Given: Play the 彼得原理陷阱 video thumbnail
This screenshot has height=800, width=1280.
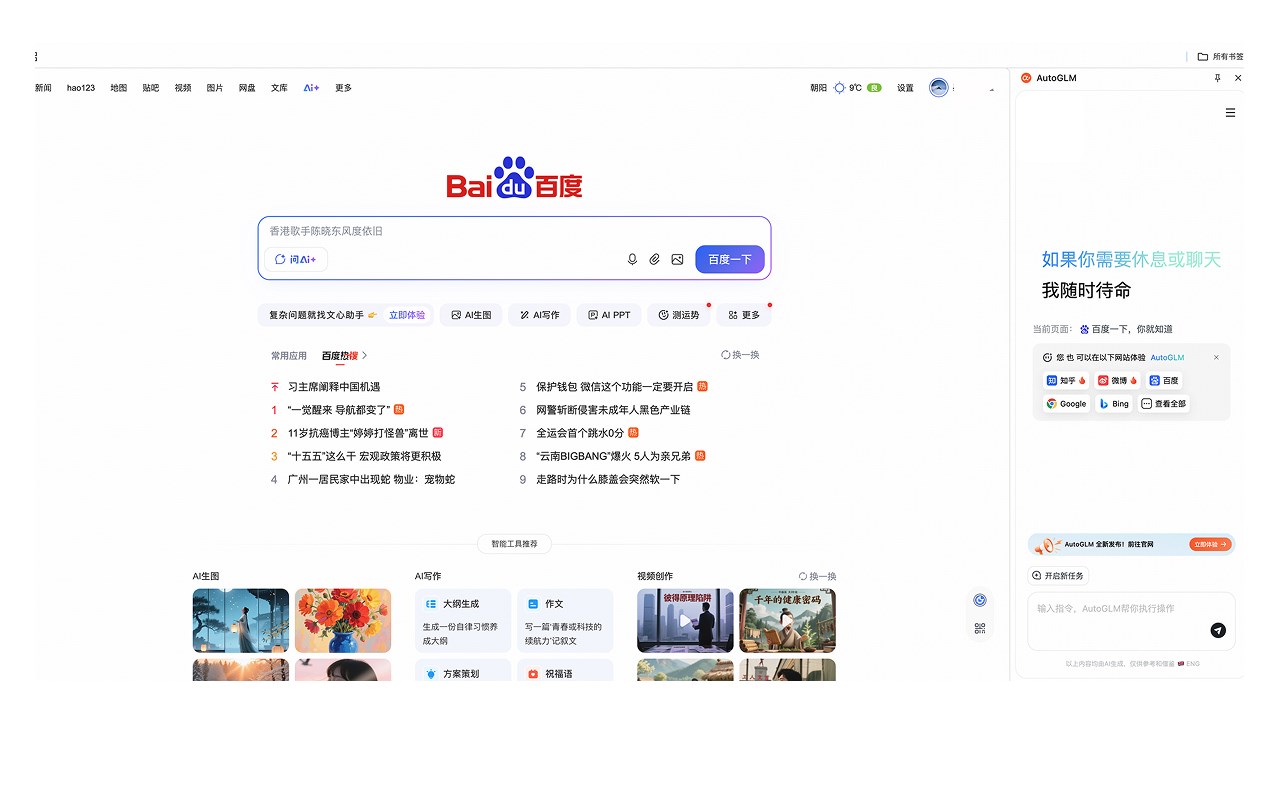Looking at the screenshot, I should [685, 620].
